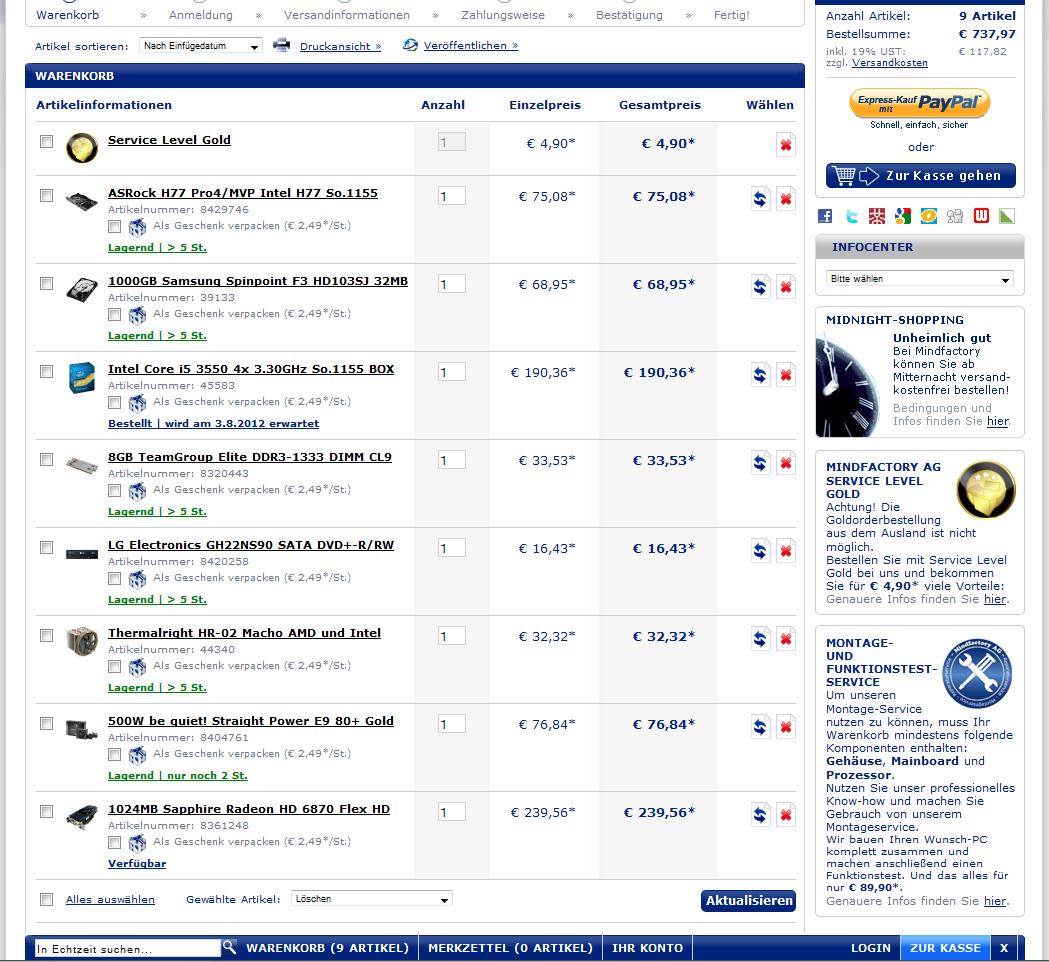Screen dimensions: 1049x962
Task: Open the Veröffentlichen link
Action: tap(471, 45)
